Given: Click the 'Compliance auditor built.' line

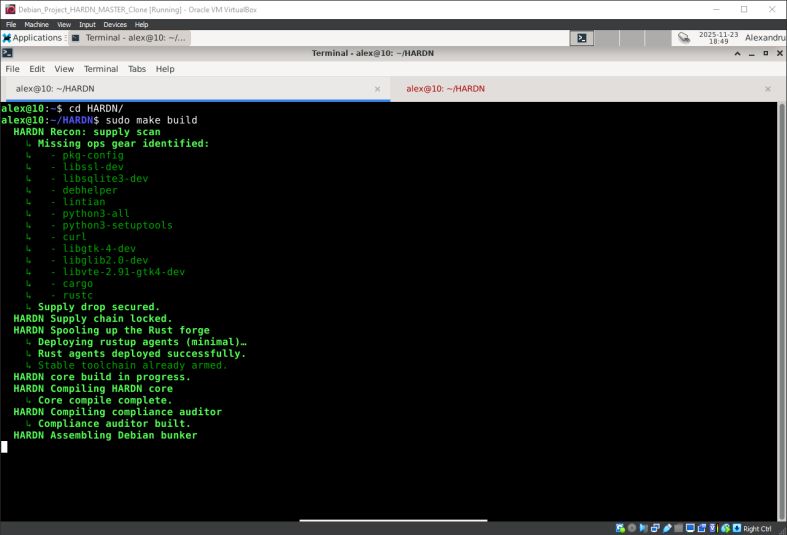Looking at the screenshot, I should (114, 424).
